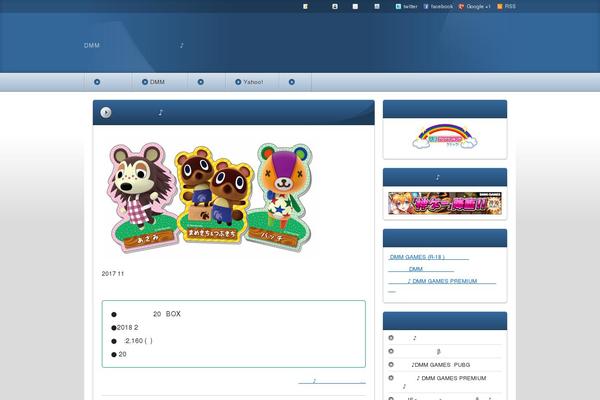
Task: Select the '2,160 ( )' price line
Action: (x=132, y=341)
